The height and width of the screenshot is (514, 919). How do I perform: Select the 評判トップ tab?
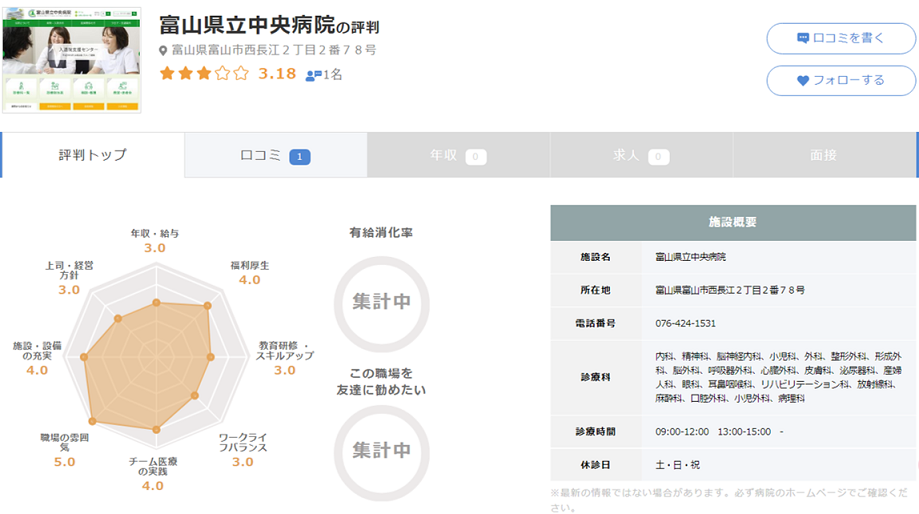93,155
